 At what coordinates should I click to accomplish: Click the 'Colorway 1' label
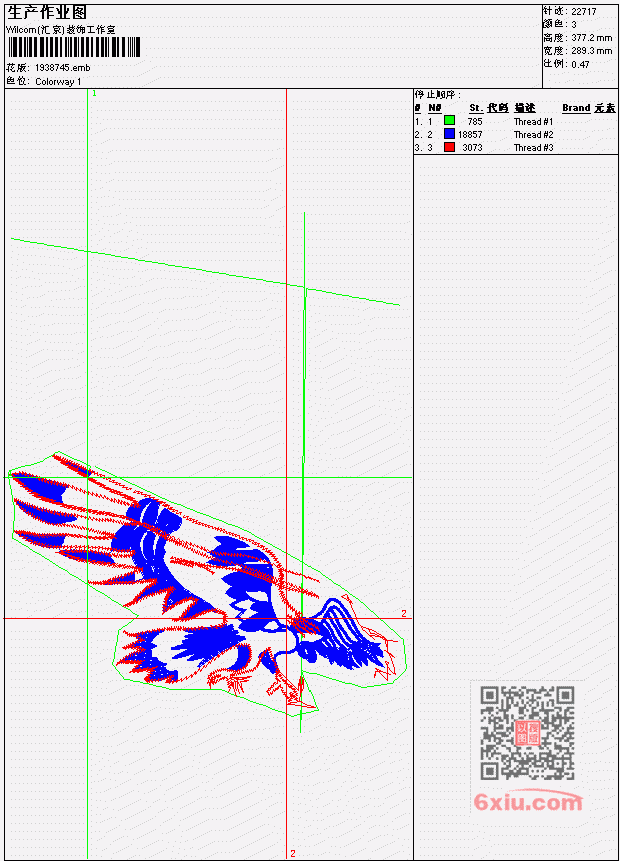(58, 81)
